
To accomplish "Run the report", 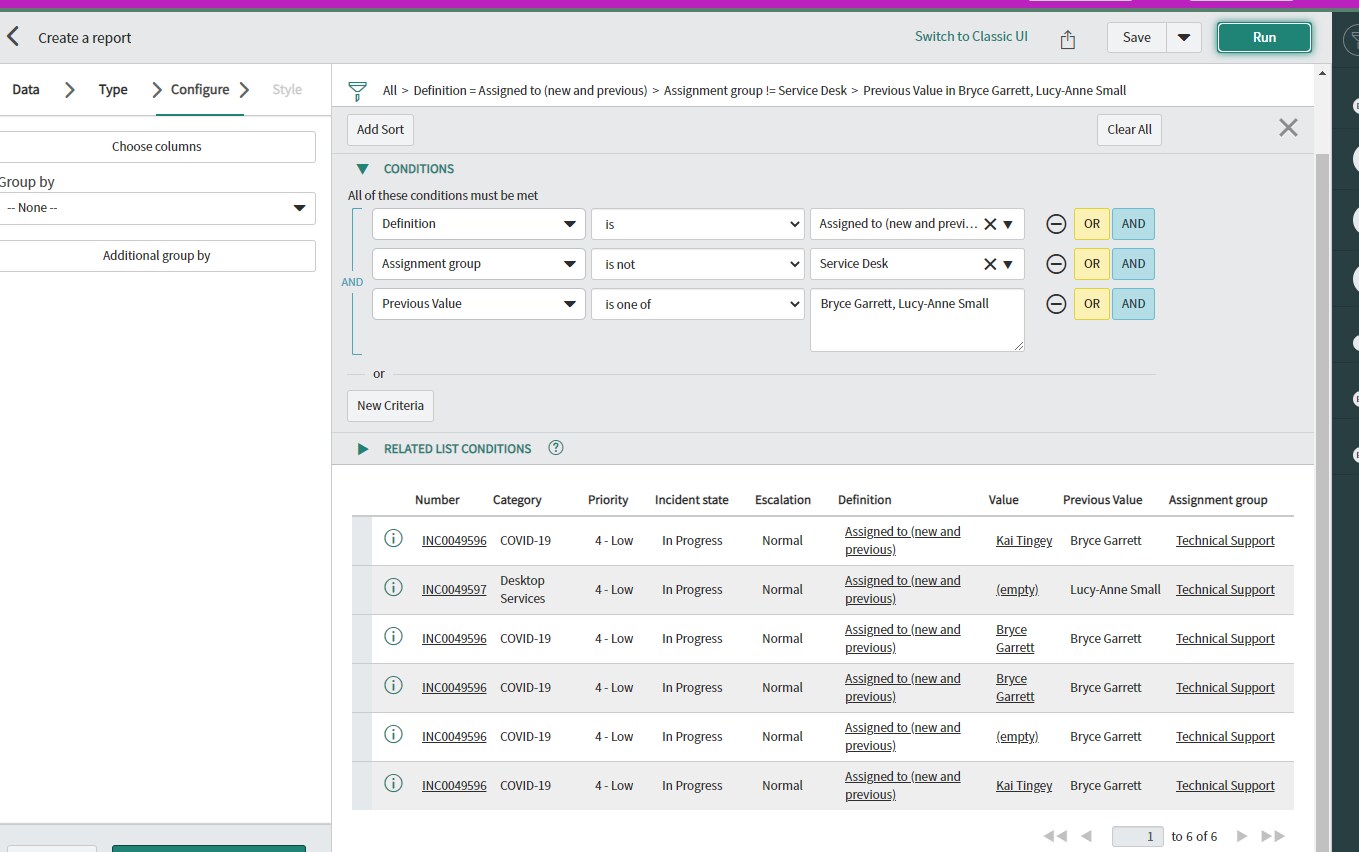I will coord(1263,38).
